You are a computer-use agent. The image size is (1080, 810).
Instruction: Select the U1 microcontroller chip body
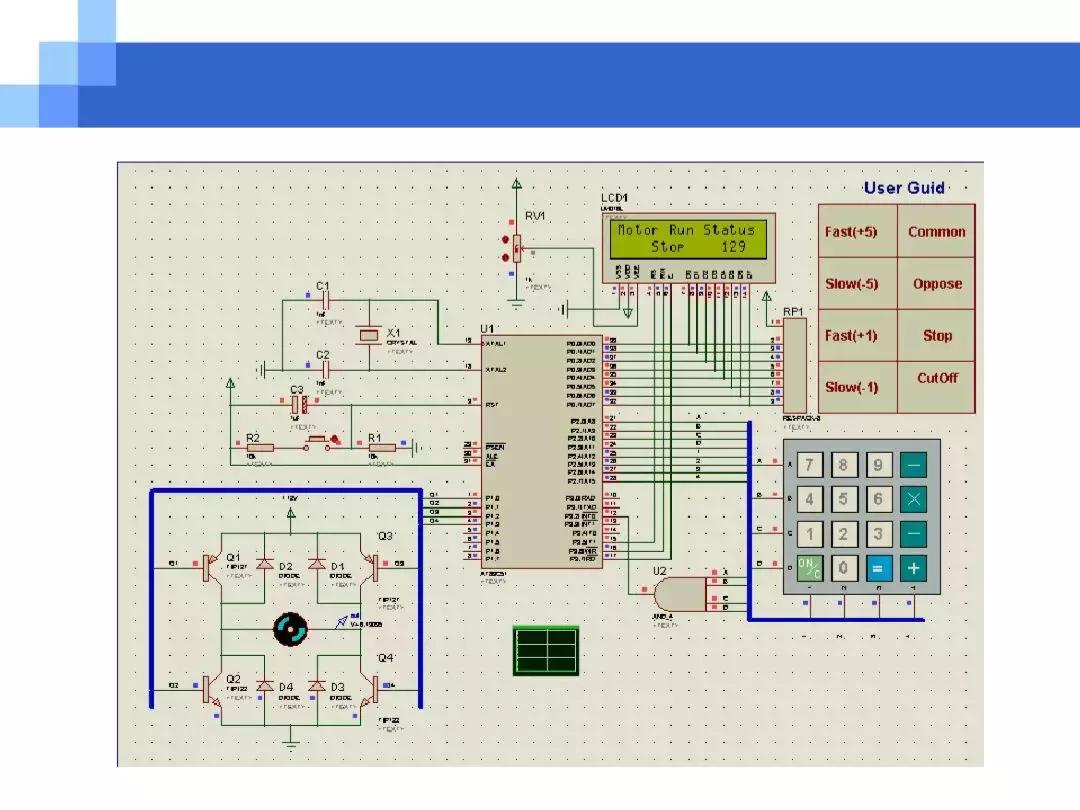coord(542,452)
